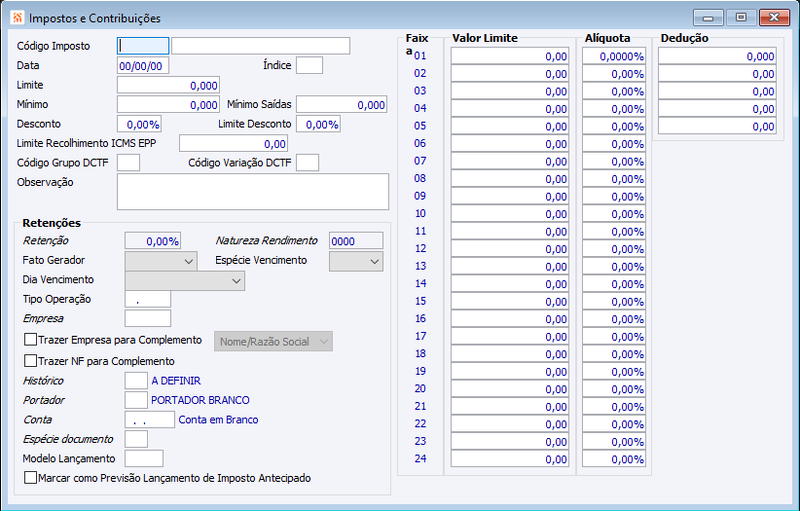The height and width of the screenshot is (511, 800).
Task: Expand the Dia Vencimento dropdown
Action: pos(185,280)
